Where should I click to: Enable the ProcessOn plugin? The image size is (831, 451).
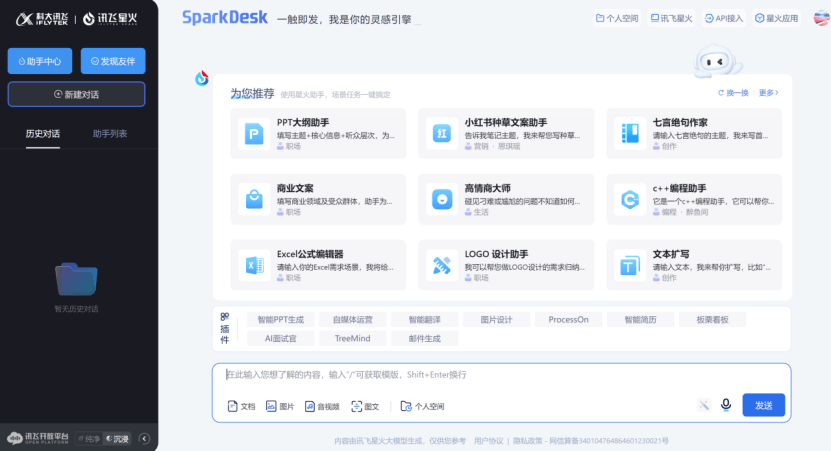pyautogui.click(x=568, y=320)
